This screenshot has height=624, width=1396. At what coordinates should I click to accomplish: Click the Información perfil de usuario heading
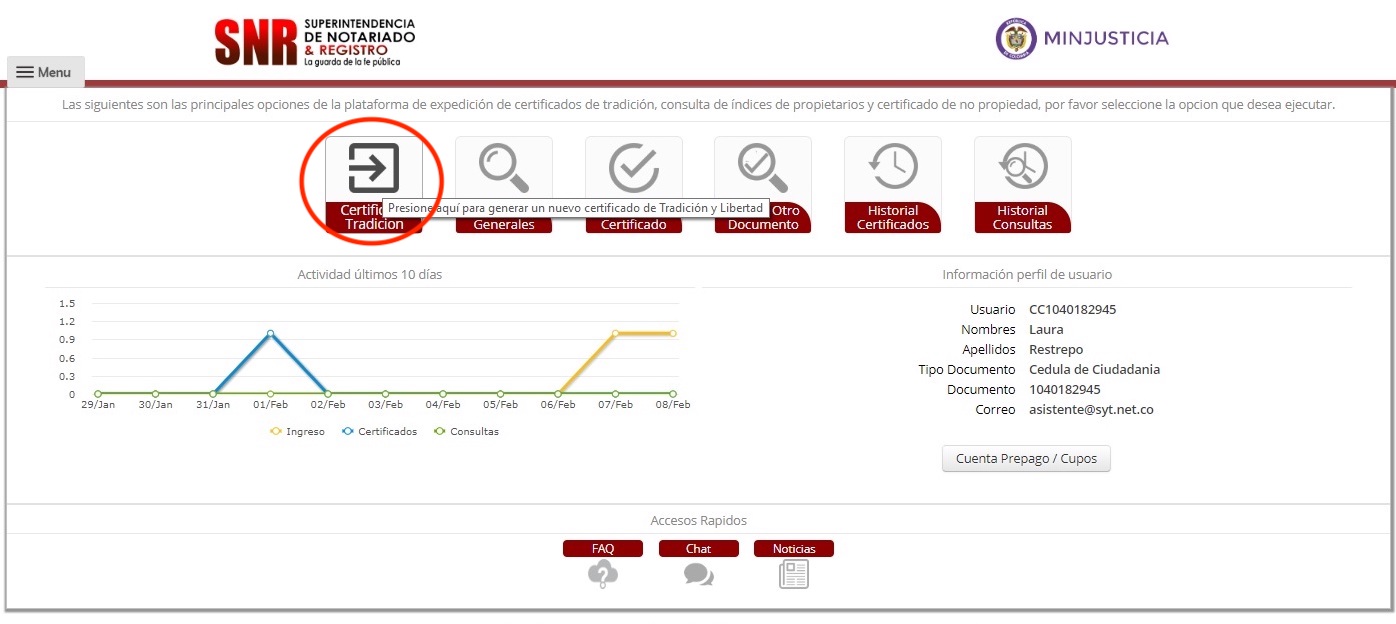(x=1027, y=274)
